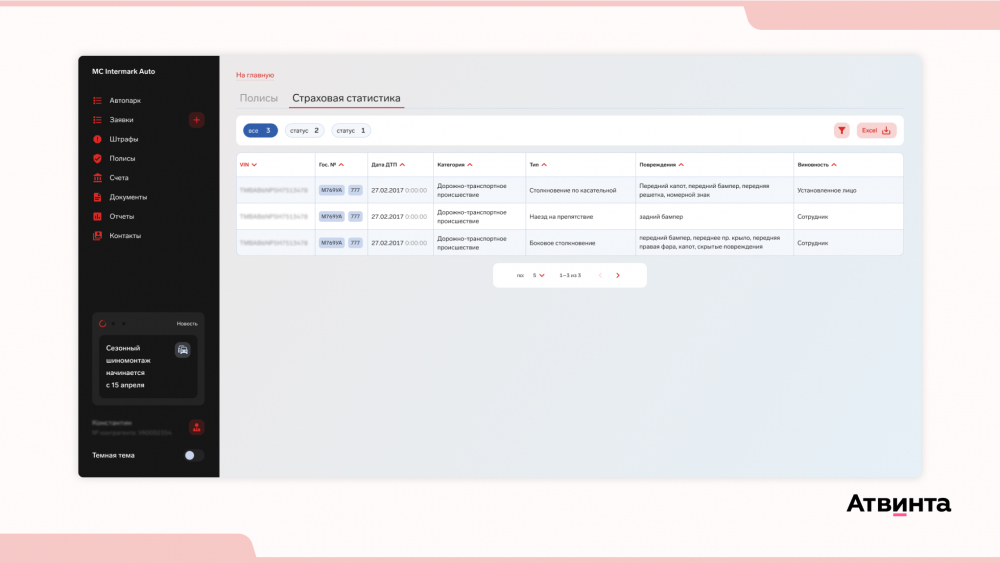The height and width of the screenshot is (563, 1000).
Task: Click the Контакты book icon
Action: tap(97, 236)
